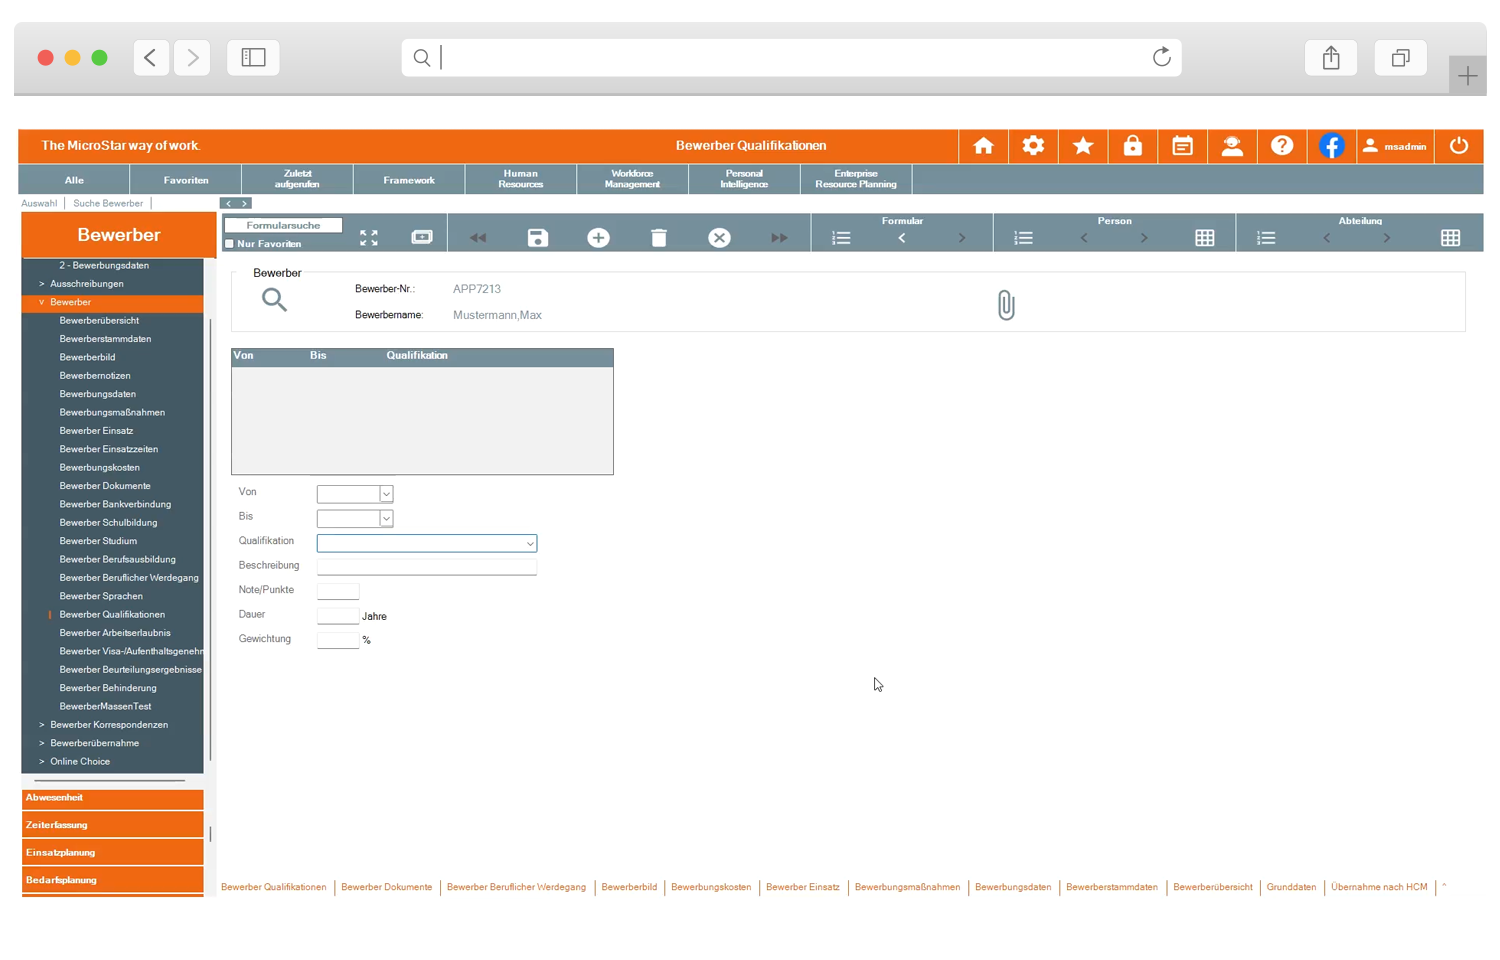Screen dimensions: 1500x960
Task: Add new record with plus icon
Action: point(598,238)
